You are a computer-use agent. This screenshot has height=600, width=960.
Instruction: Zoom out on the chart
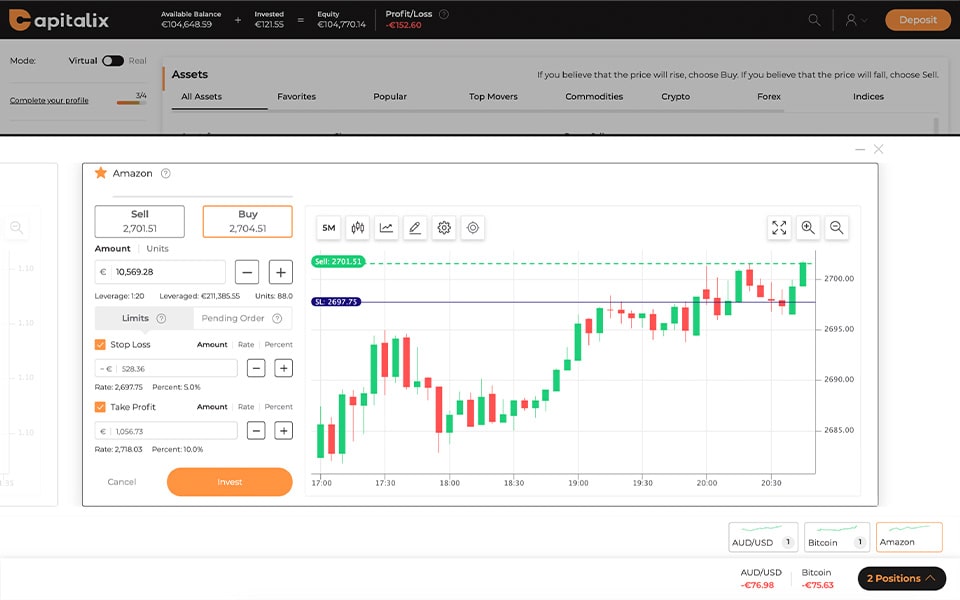(837, 228)
